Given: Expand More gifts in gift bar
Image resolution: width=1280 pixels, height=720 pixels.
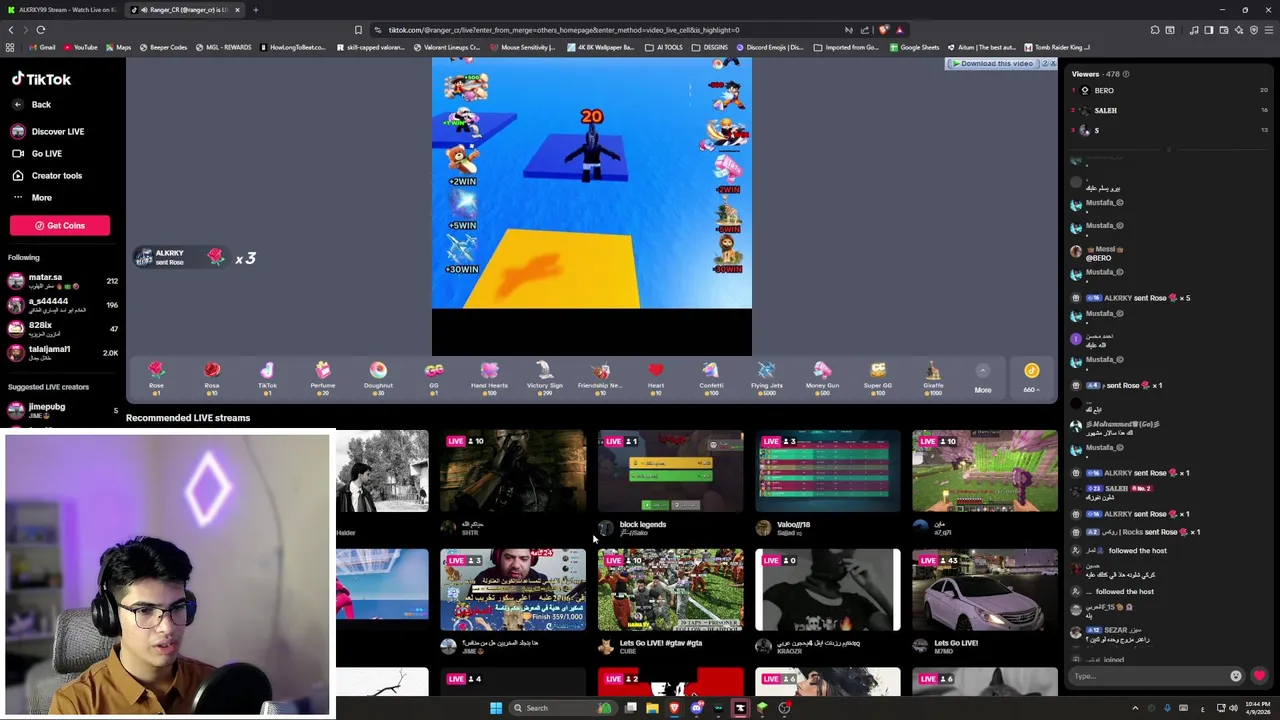Looking at the screenshot, I should [x=983, y=378].
